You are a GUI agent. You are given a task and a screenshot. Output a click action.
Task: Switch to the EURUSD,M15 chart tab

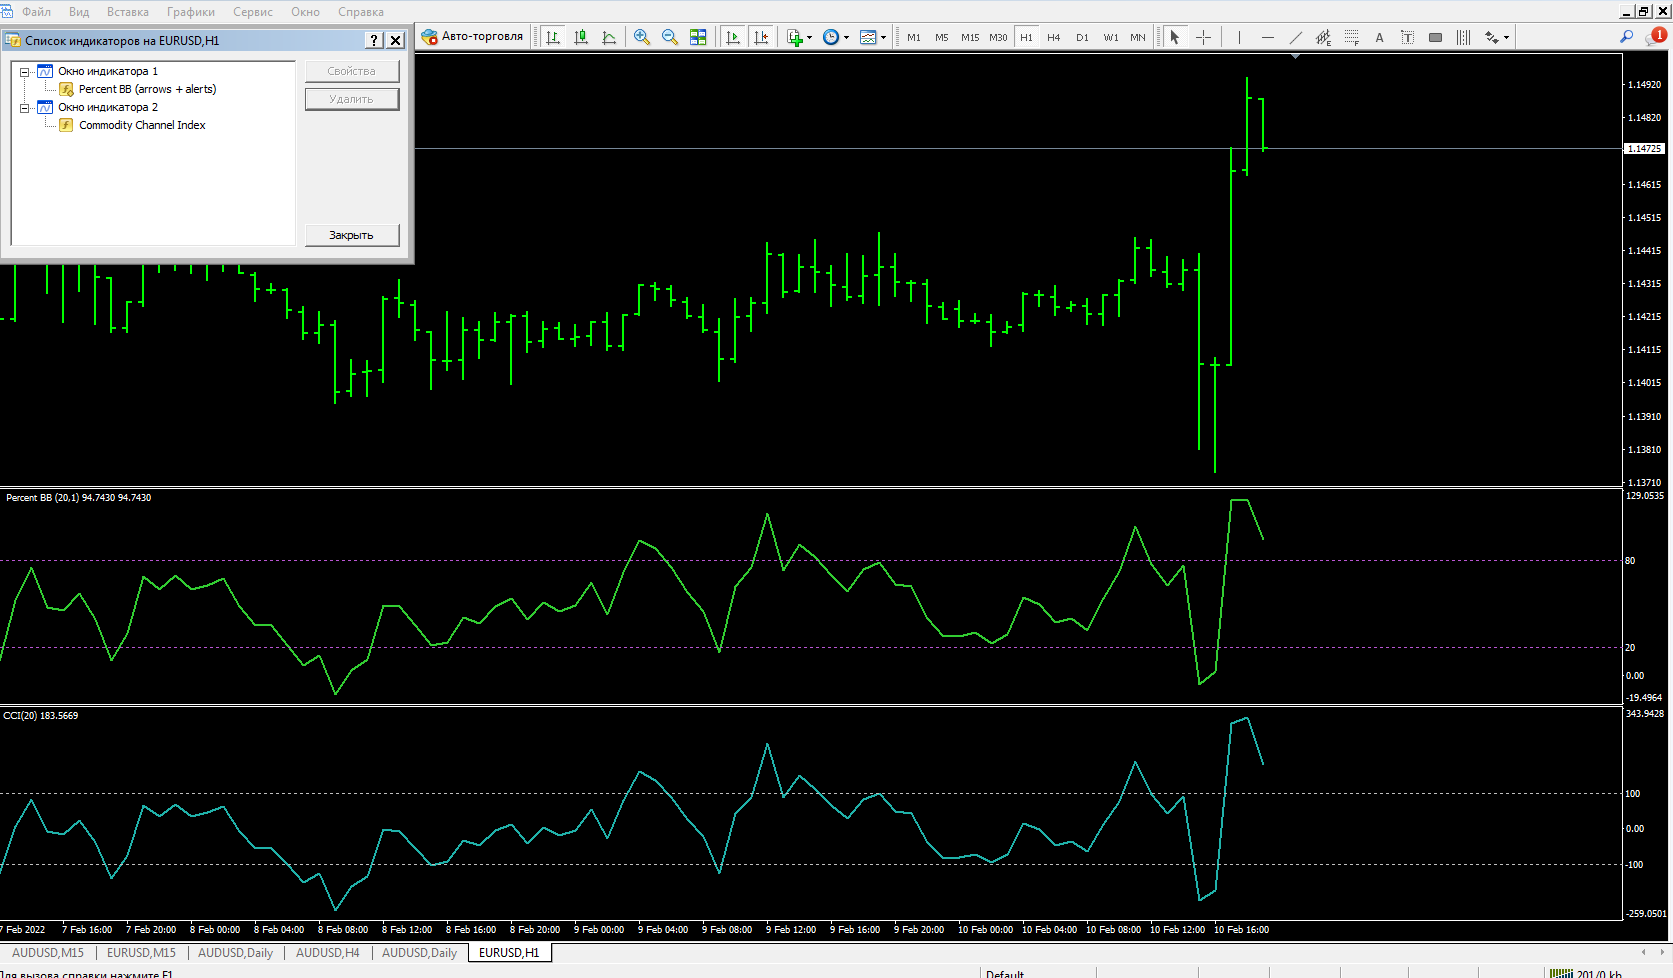[141, 953]
